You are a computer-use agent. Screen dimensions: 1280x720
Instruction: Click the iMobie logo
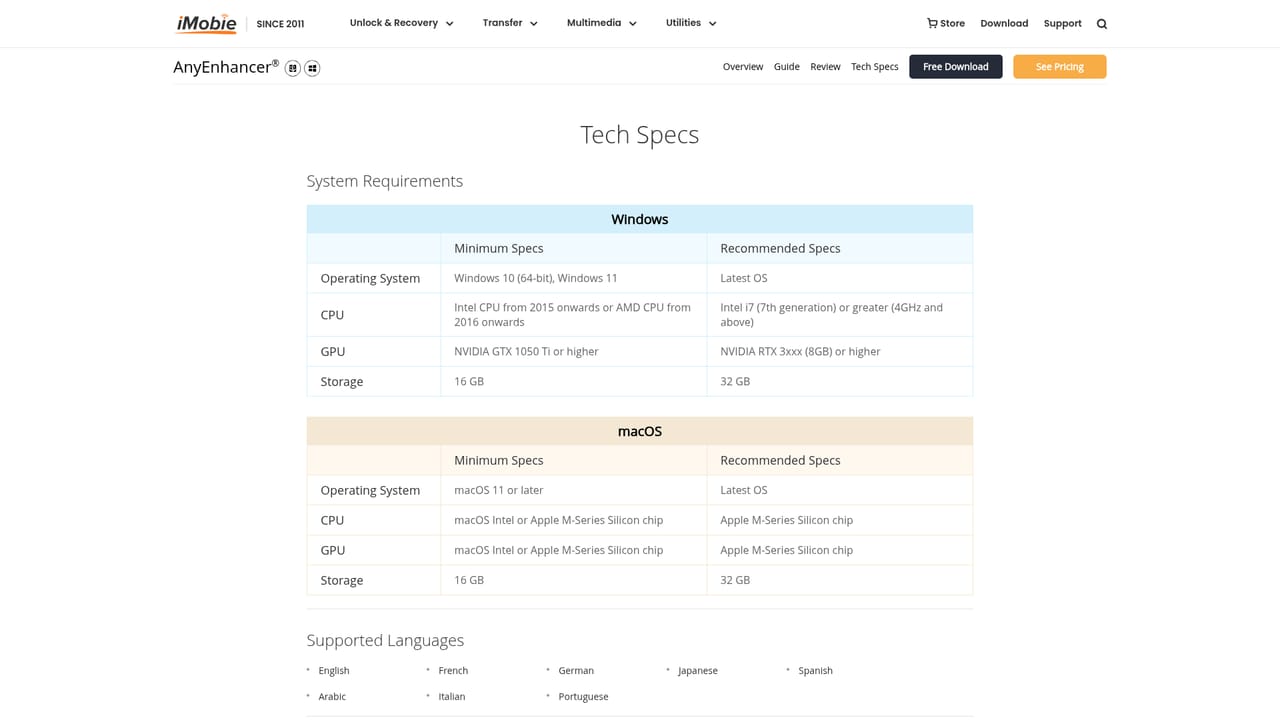point(206,23)
